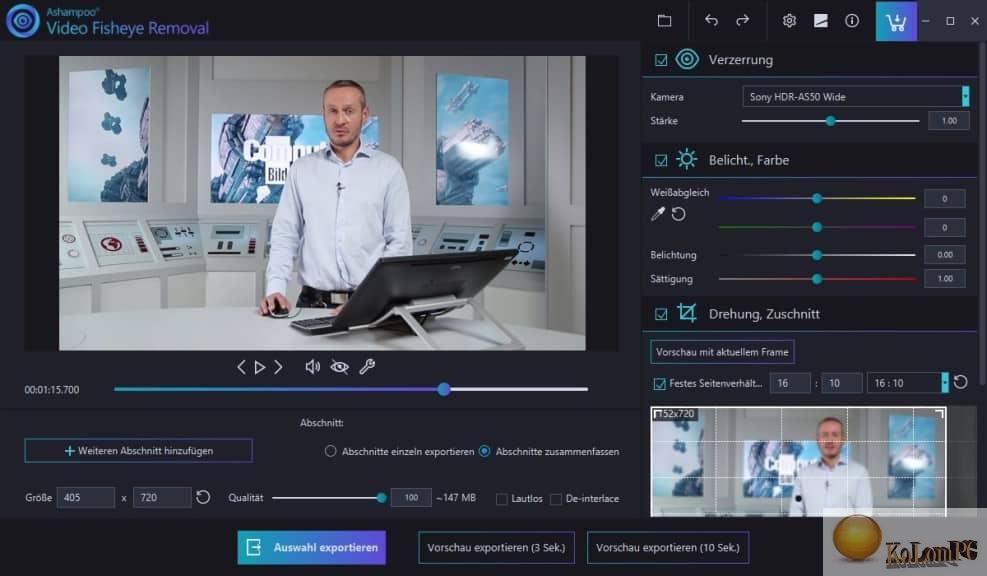This screenshot has height=576, width=987.
Task: Step to previous frame
Action: point(241,367)
